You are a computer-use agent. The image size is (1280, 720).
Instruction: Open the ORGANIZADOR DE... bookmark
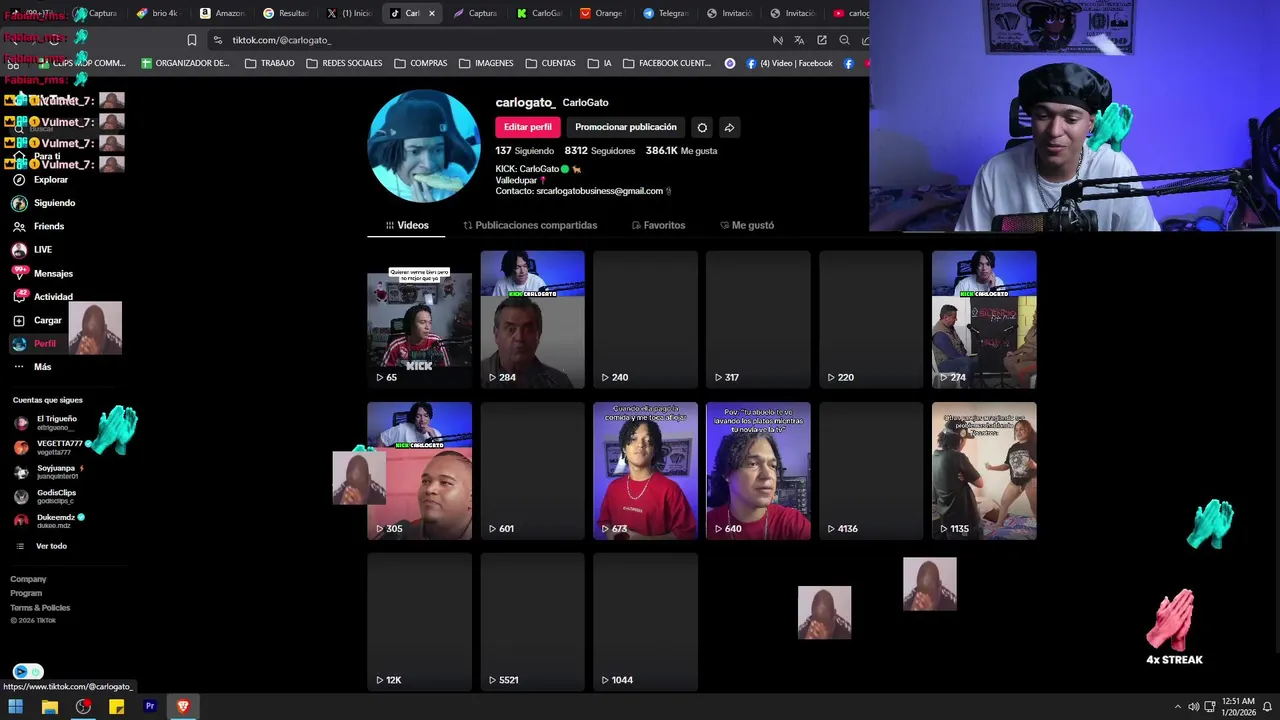[x=185, y=63]
